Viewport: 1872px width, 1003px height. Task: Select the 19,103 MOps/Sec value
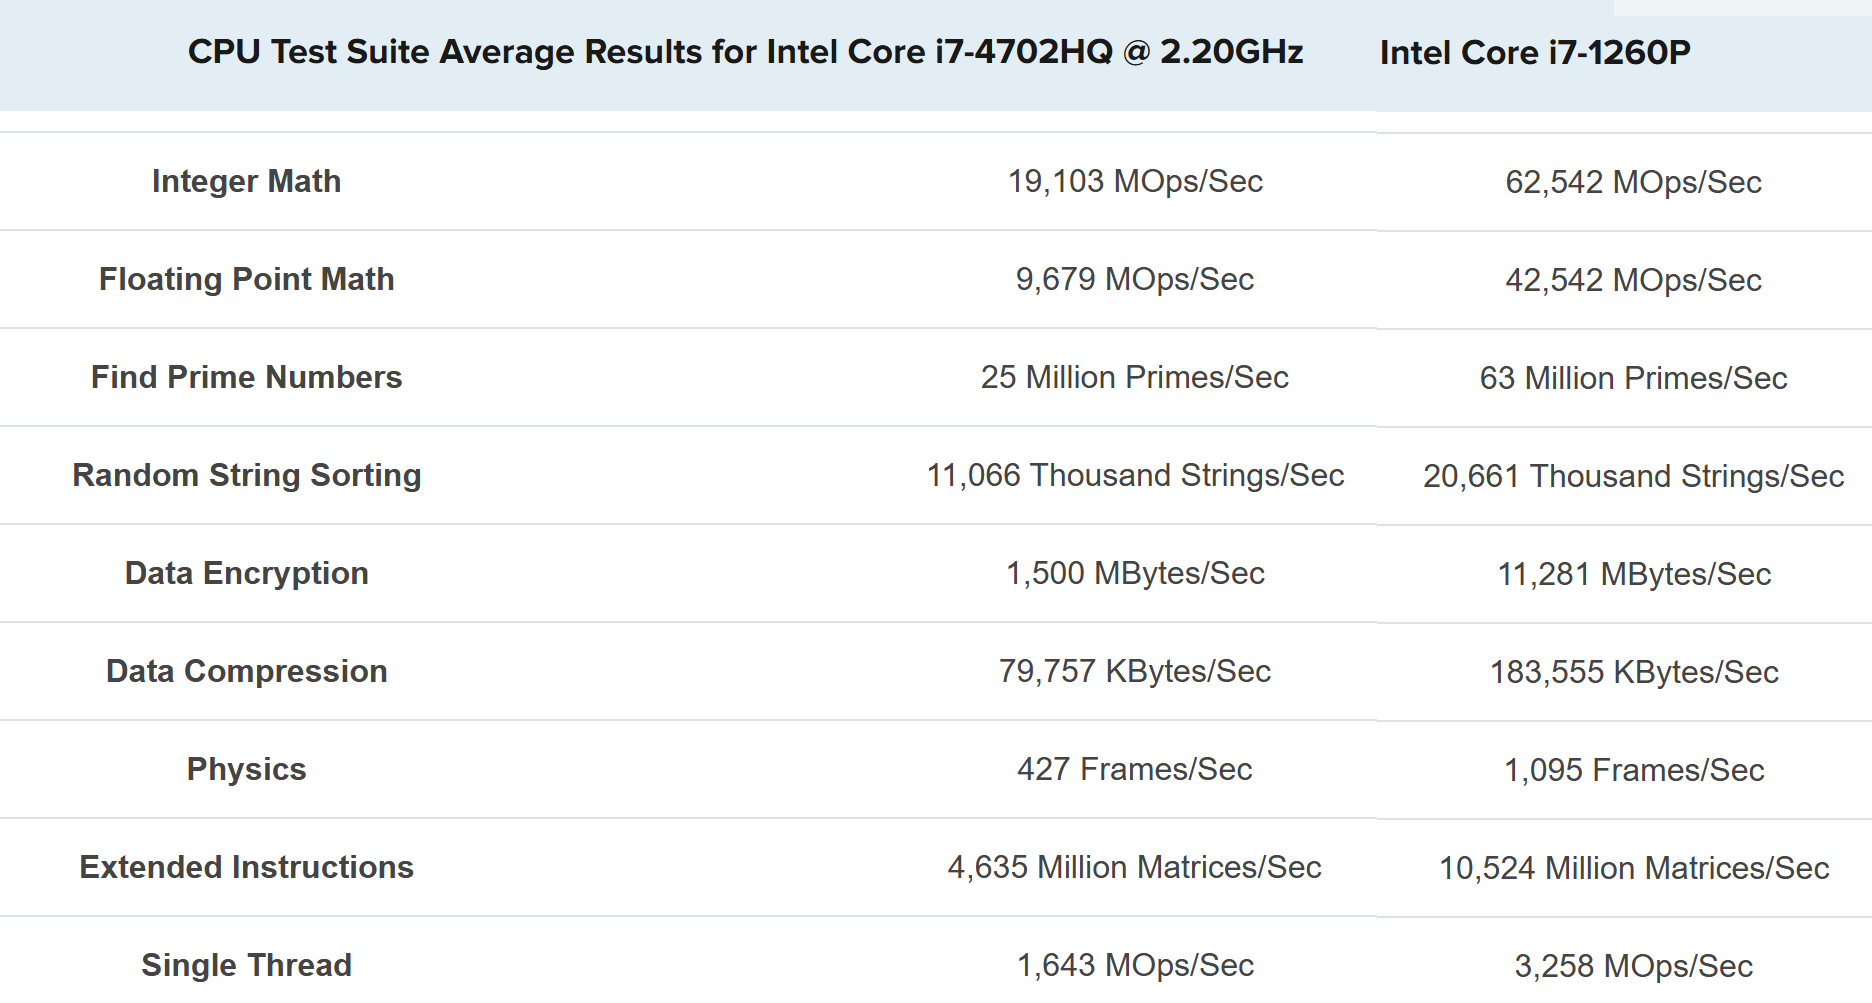[x=1135, y=181]
